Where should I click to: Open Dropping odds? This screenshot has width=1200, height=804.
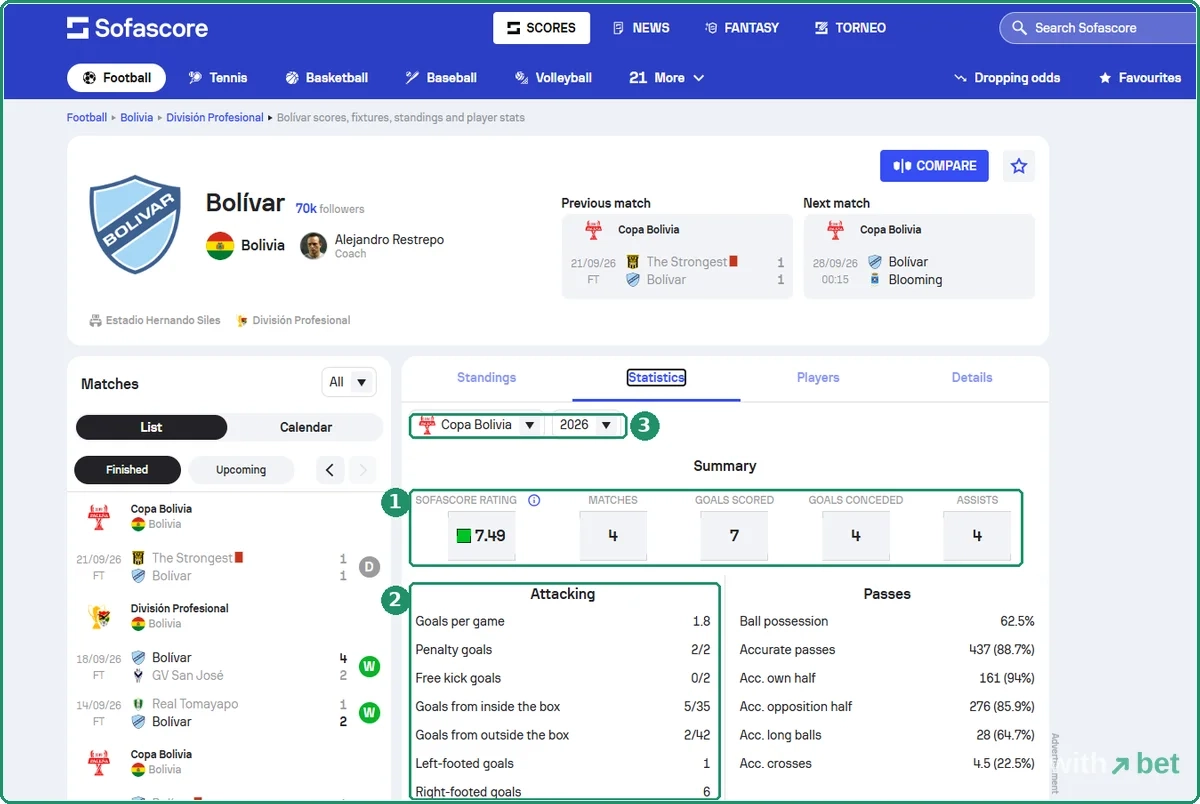(1007, 78)
